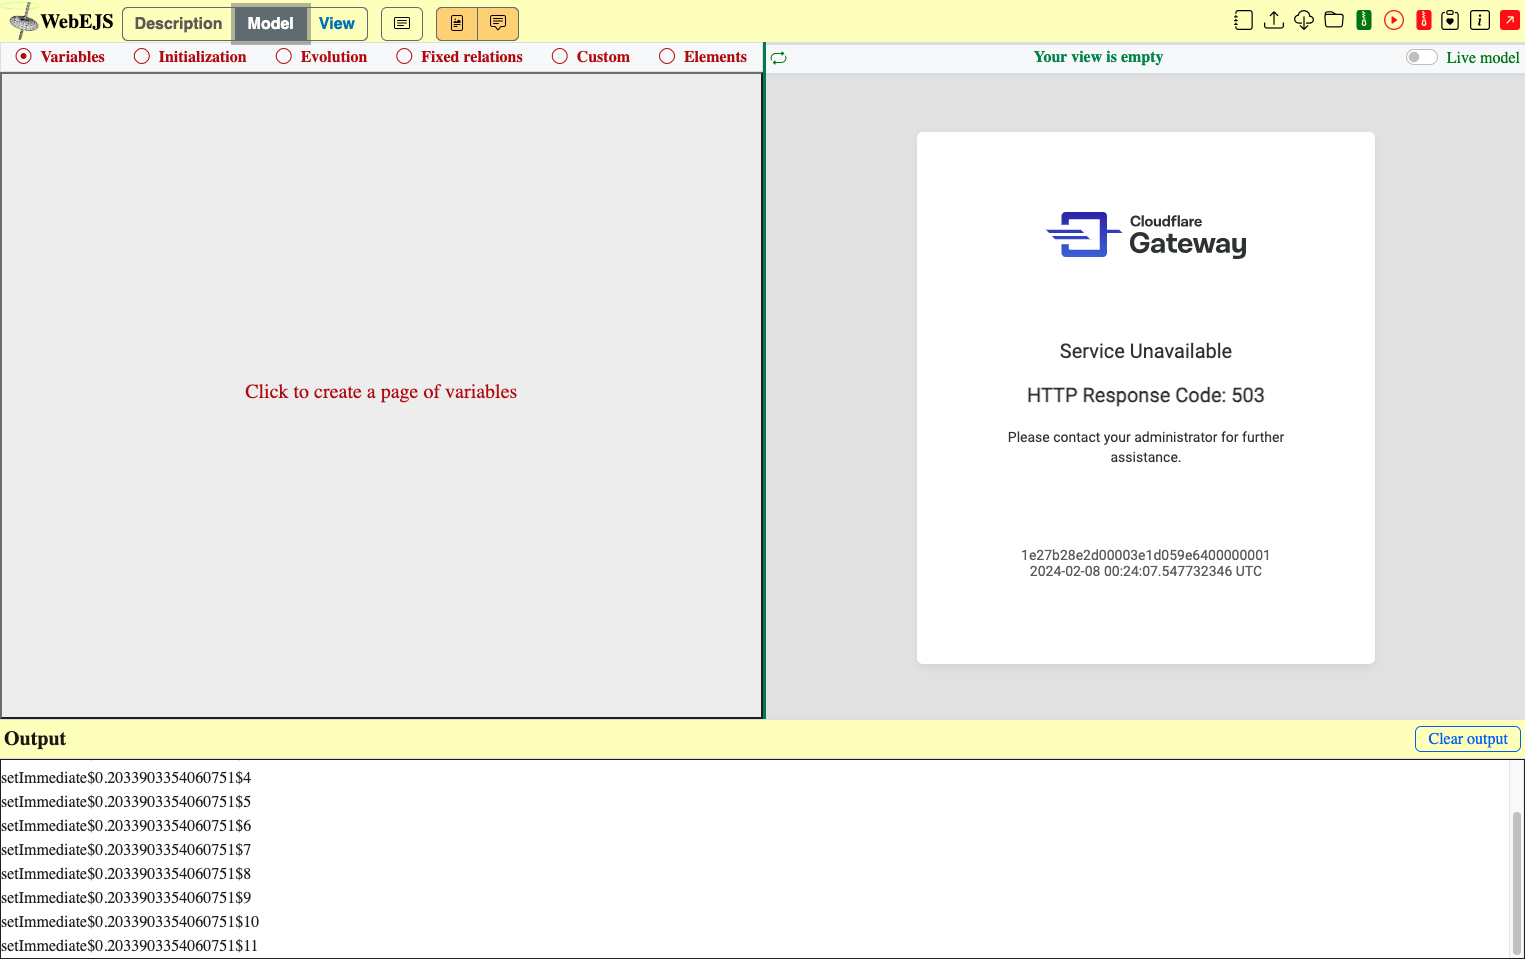Click the upload arrow icon
This screenshot has width=1525, height=959.
pos(1274,20)
